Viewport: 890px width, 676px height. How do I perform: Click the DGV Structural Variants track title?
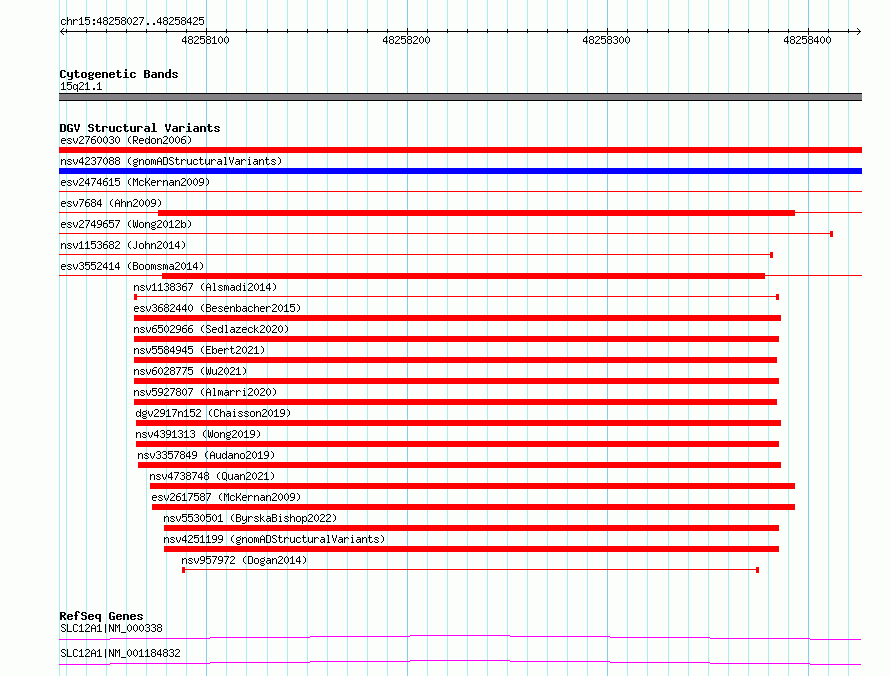pos(140,128)
